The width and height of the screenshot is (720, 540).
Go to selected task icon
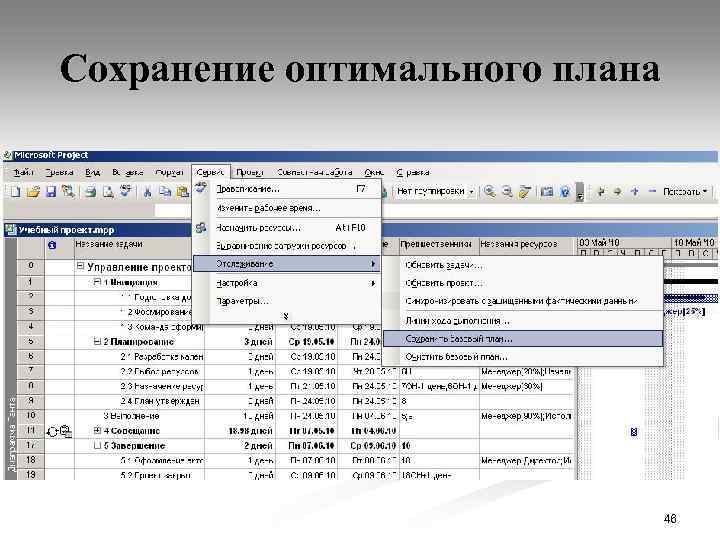point(524,191)
